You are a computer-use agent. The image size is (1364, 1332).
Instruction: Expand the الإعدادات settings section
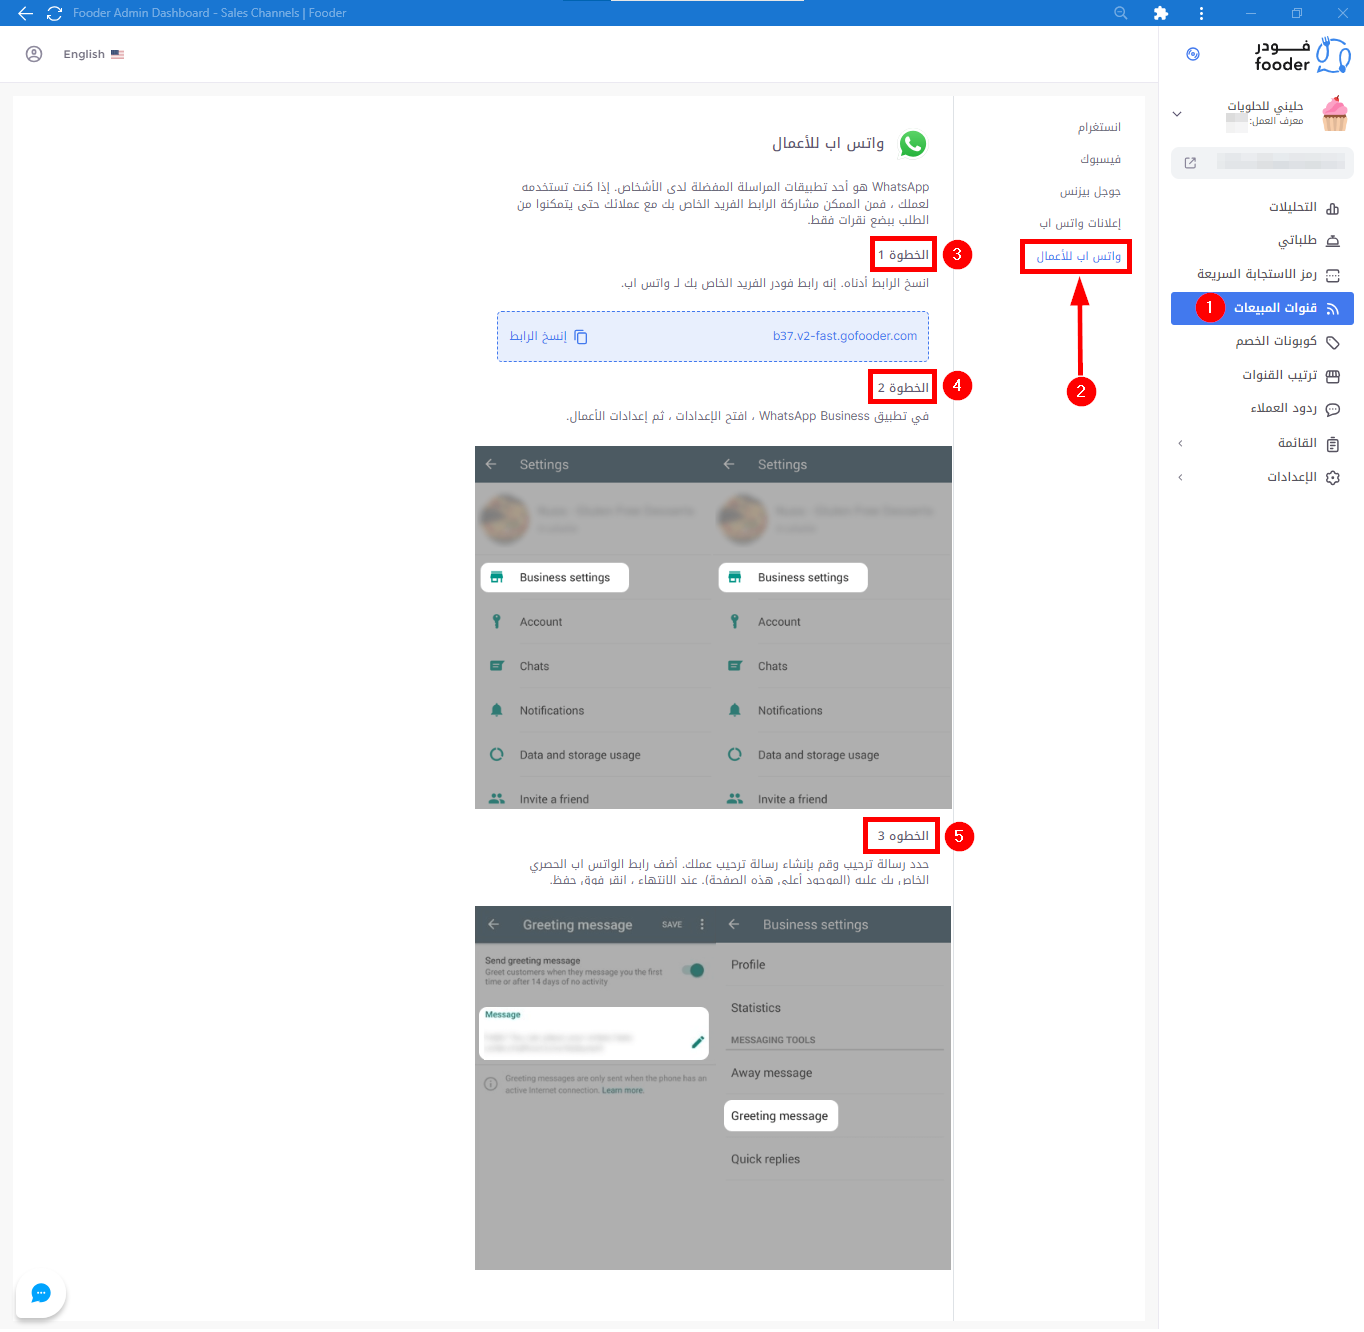pyautogui.click(x=1180, y=477)
